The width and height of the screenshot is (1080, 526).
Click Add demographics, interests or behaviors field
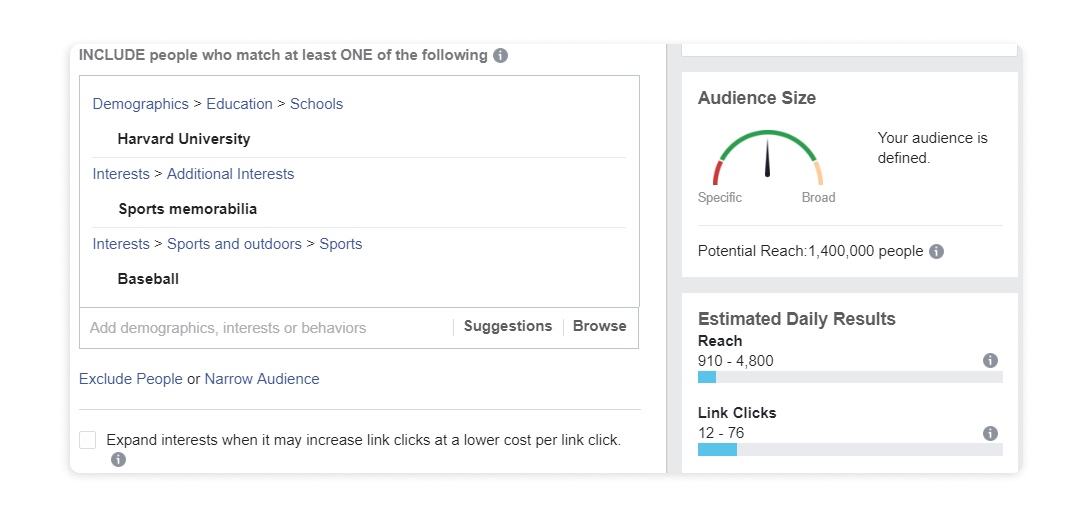[x=265, y=328]
